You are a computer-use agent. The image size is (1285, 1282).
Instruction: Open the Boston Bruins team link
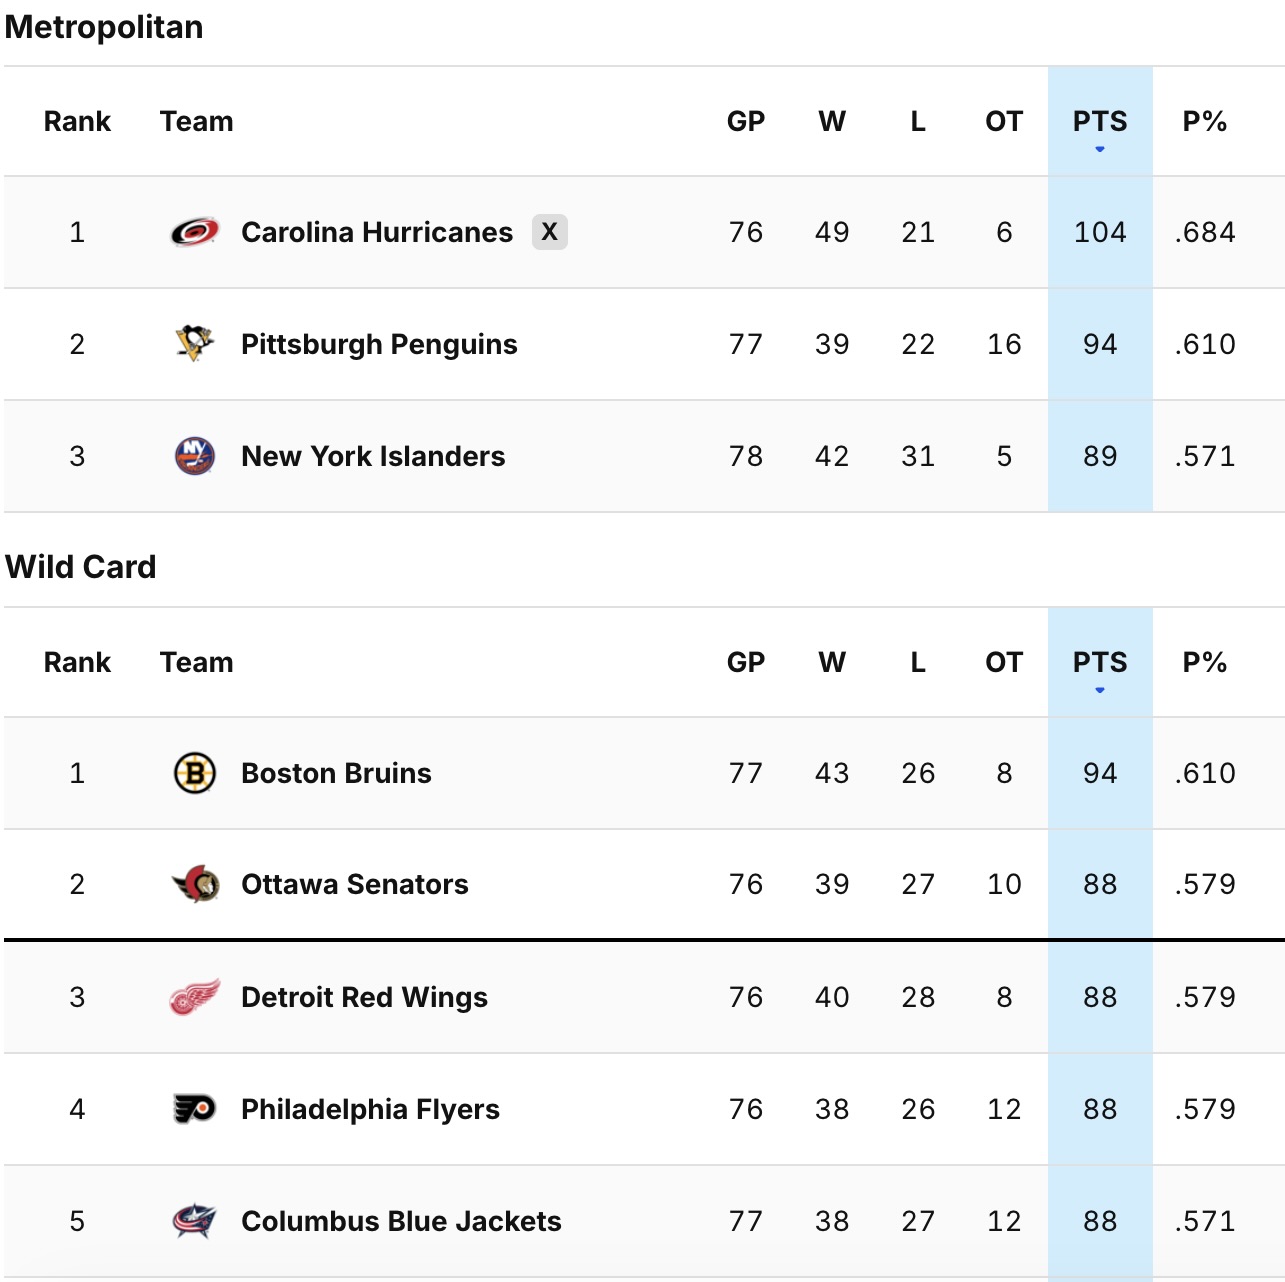pos(336,773)
